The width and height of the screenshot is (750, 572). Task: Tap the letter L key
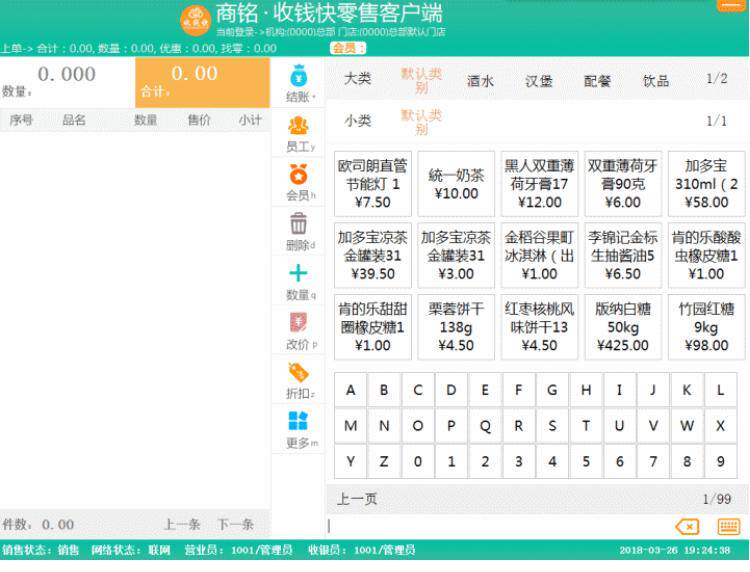point(720,390)
